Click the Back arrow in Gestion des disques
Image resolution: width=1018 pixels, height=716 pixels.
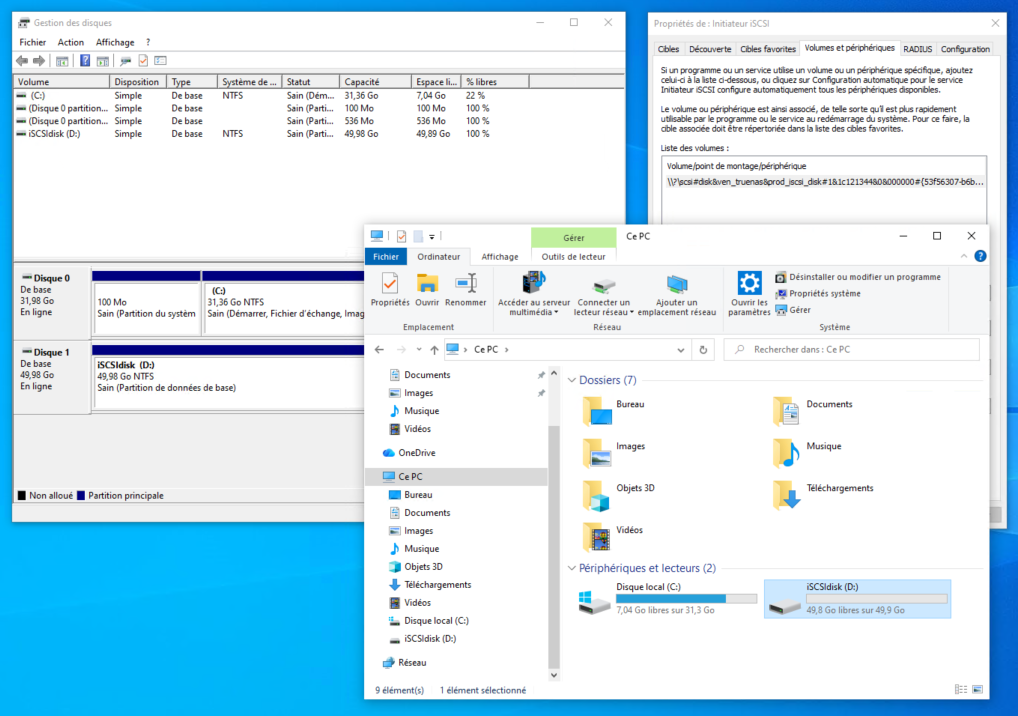click(x=22, y=61)
